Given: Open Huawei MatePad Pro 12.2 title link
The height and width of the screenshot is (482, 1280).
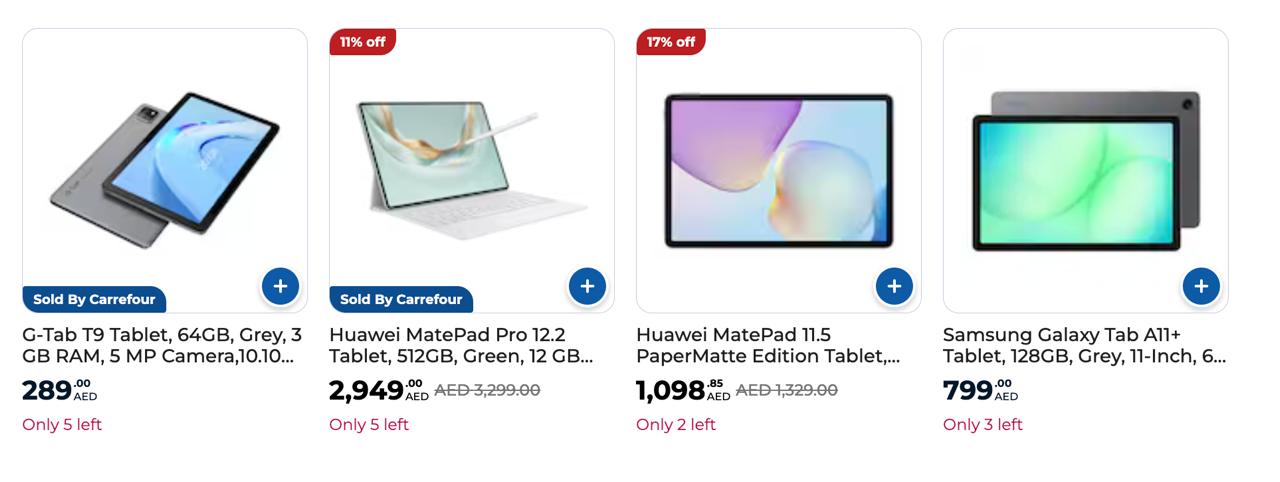Looking at the screenshot, I should coord(461,345).
